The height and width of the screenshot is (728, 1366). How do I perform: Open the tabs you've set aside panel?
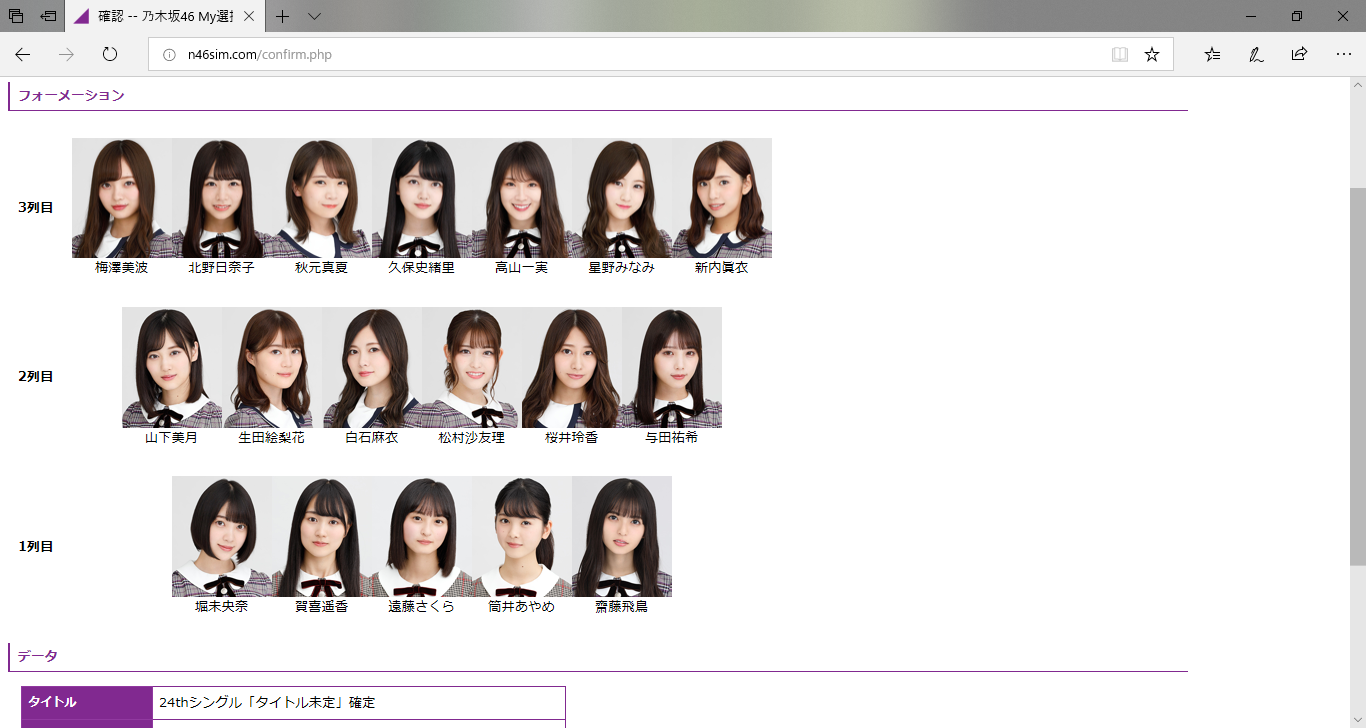(x=16, y=16)
